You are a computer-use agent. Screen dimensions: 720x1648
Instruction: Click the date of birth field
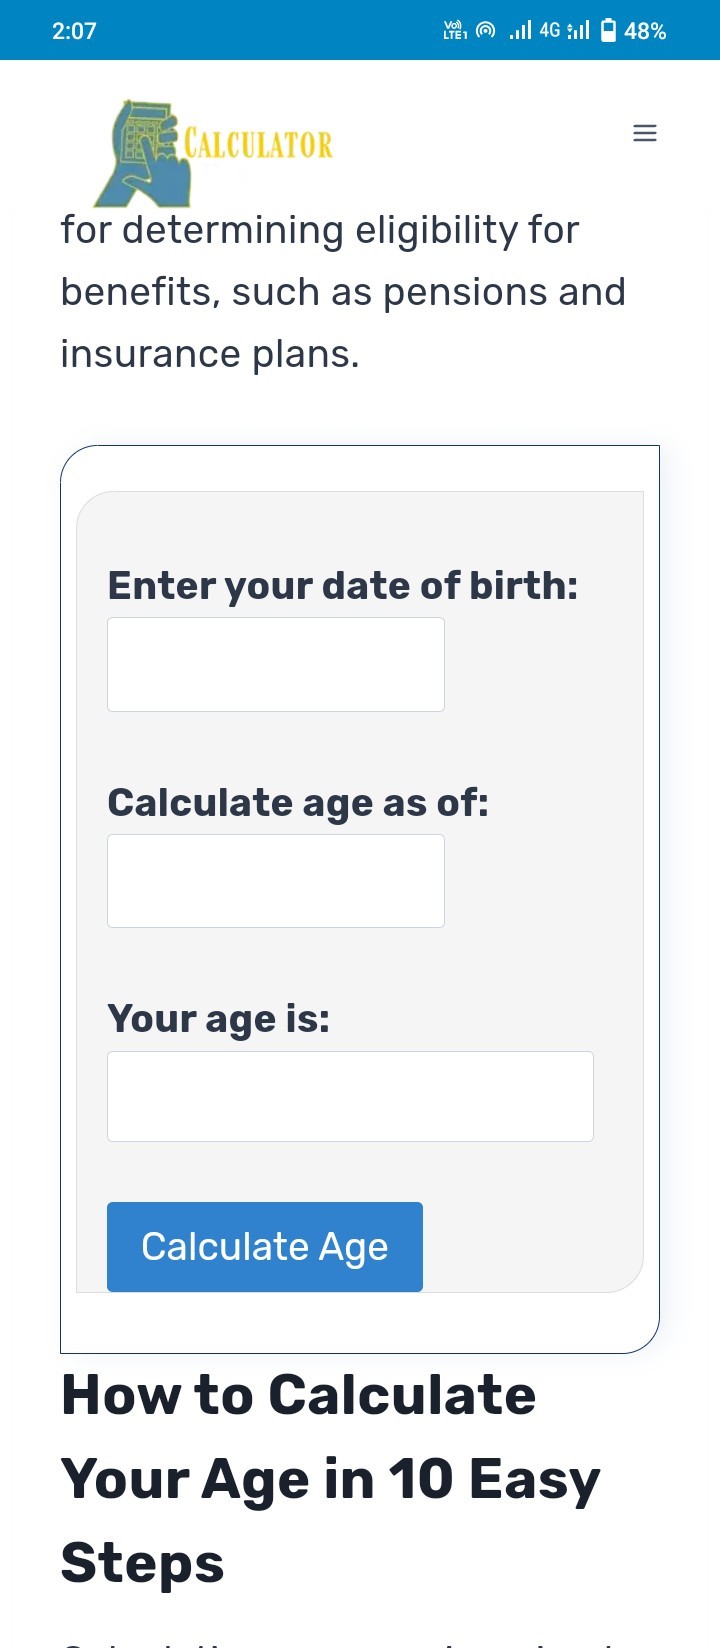[x=276, y=664]
